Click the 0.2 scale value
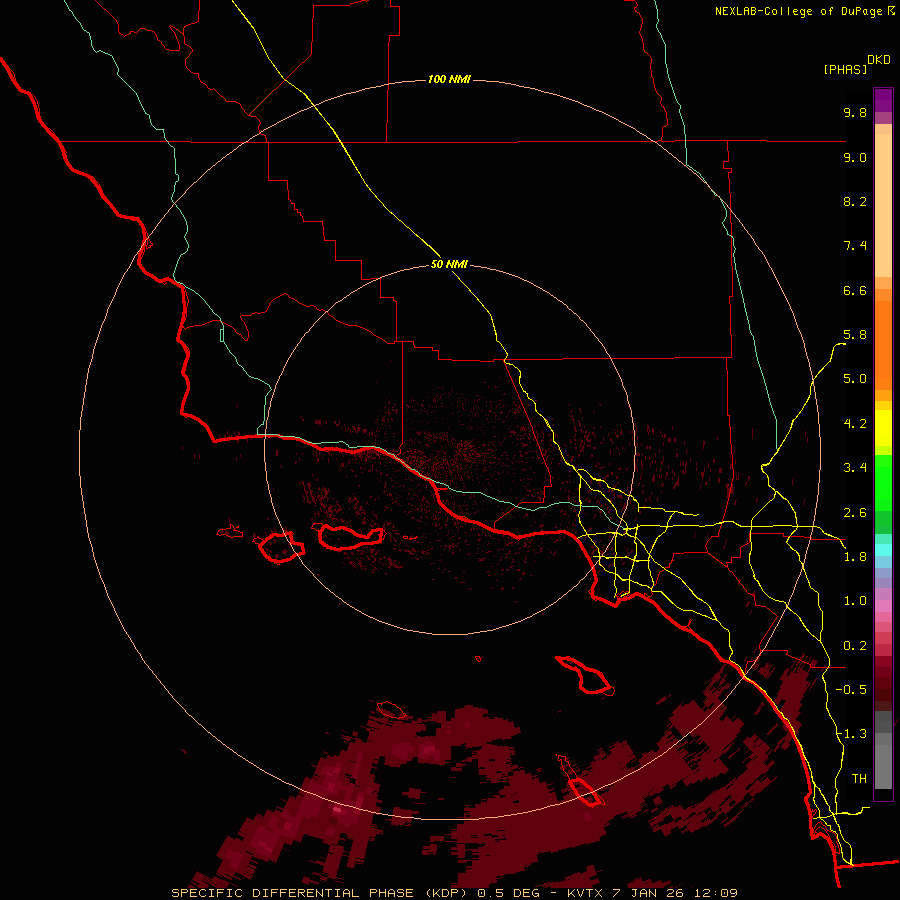This screenshot has height=900, width=900. pos(855,646)
